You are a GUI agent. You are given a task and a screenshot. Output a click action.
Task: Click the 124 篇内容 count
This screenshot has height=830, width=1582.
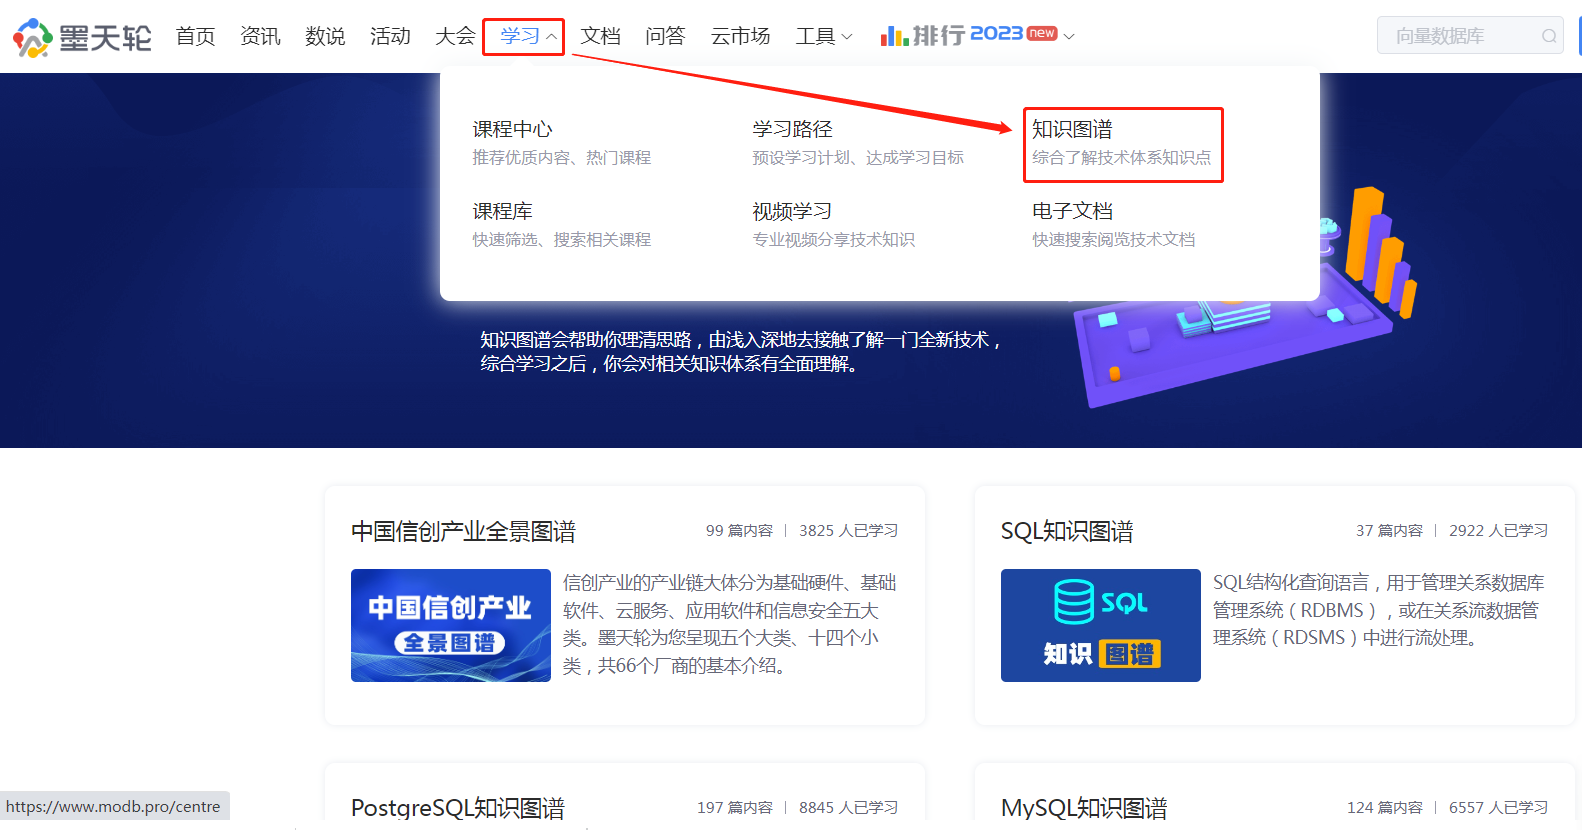click(x=1385, y=808)
